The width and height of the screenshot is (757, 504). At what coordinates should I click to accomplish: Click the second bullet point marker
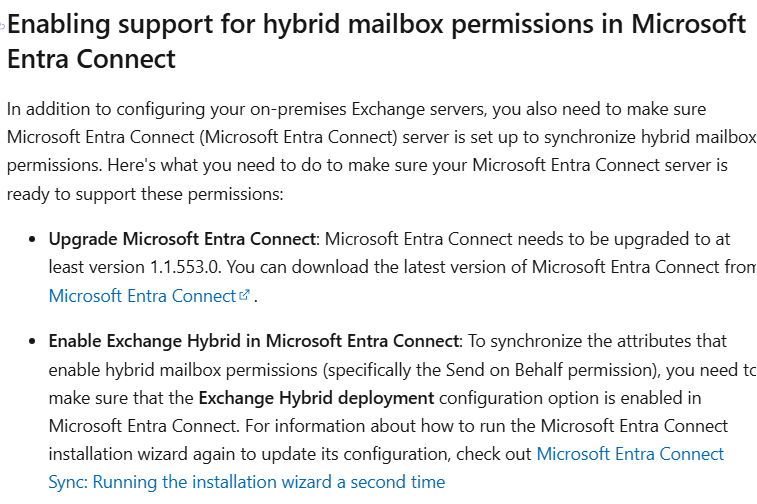[x=32, y=341]
